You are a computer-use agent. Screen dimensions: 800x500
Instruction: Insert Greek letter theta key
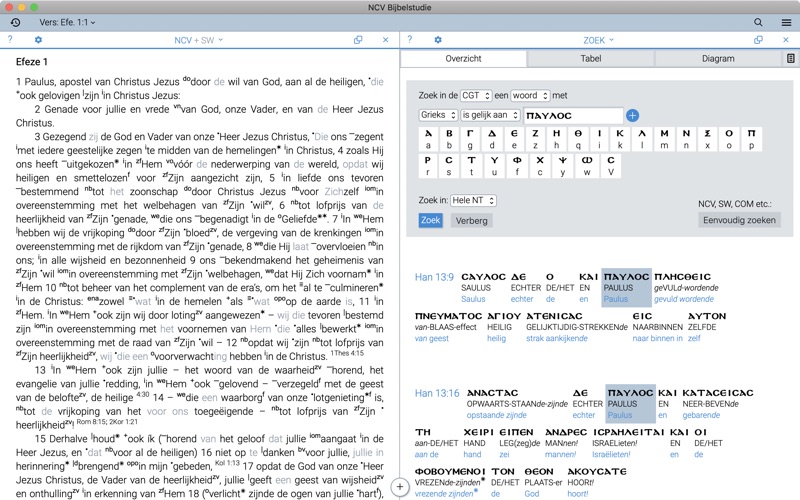578,139
